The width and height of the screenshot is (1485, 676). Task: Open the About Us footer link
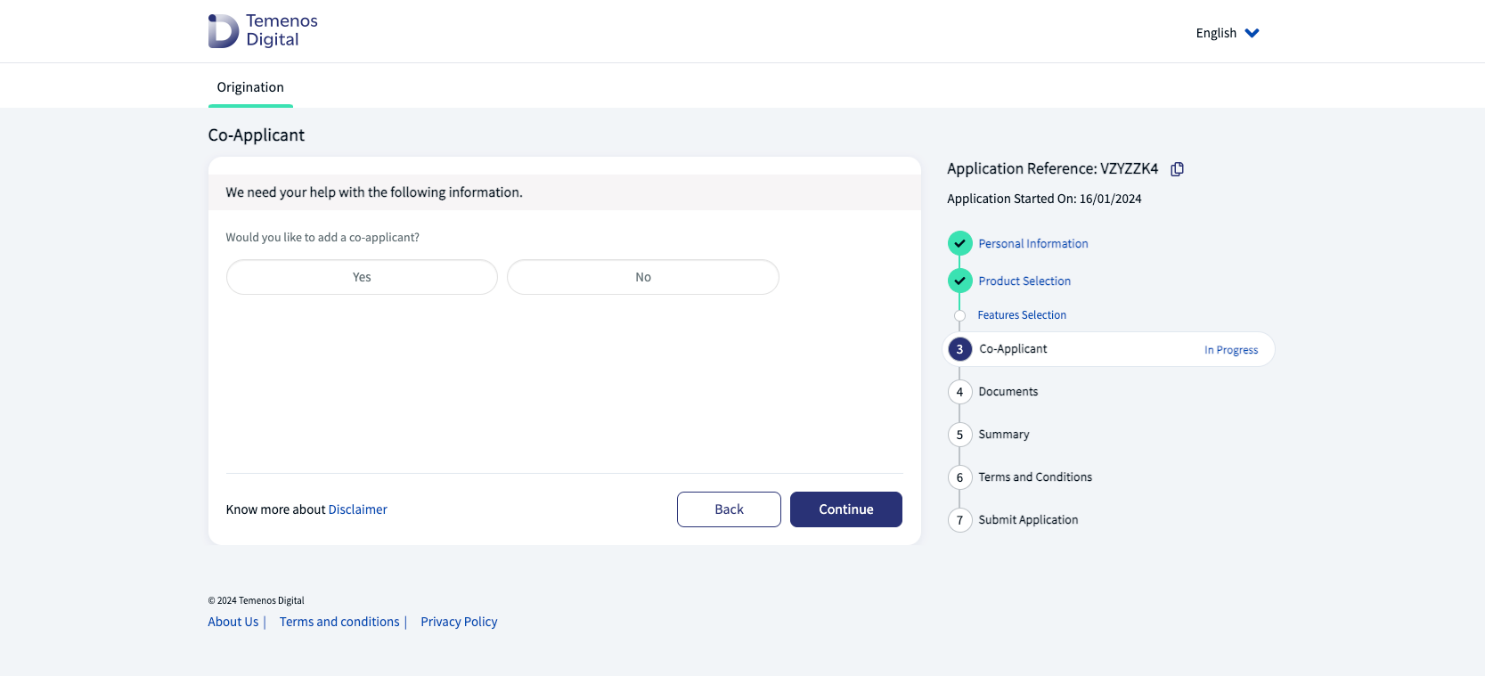click(x=233, y=622)
